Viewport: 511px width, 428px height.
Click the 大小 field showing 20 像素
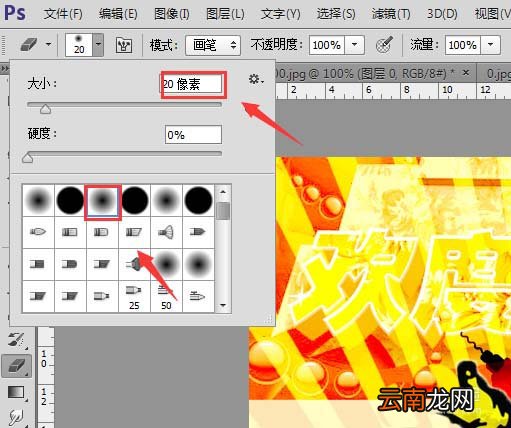pyautogui.click(x=192, y=84)
